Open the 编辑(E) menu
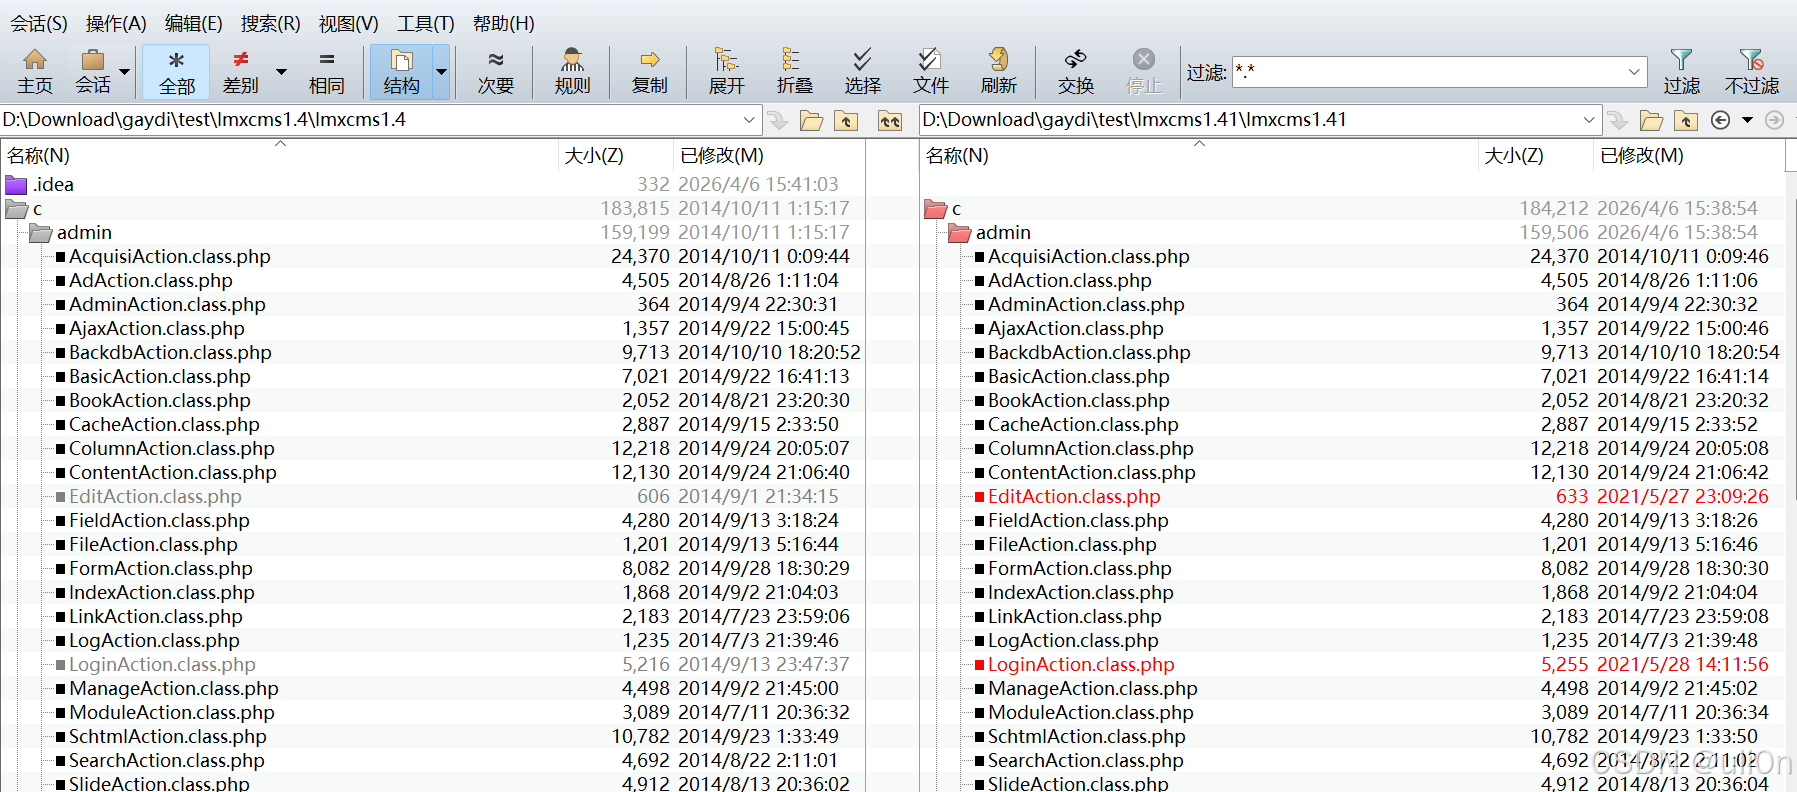Viewport: 1797px width, 792px height. click(194, 23)
